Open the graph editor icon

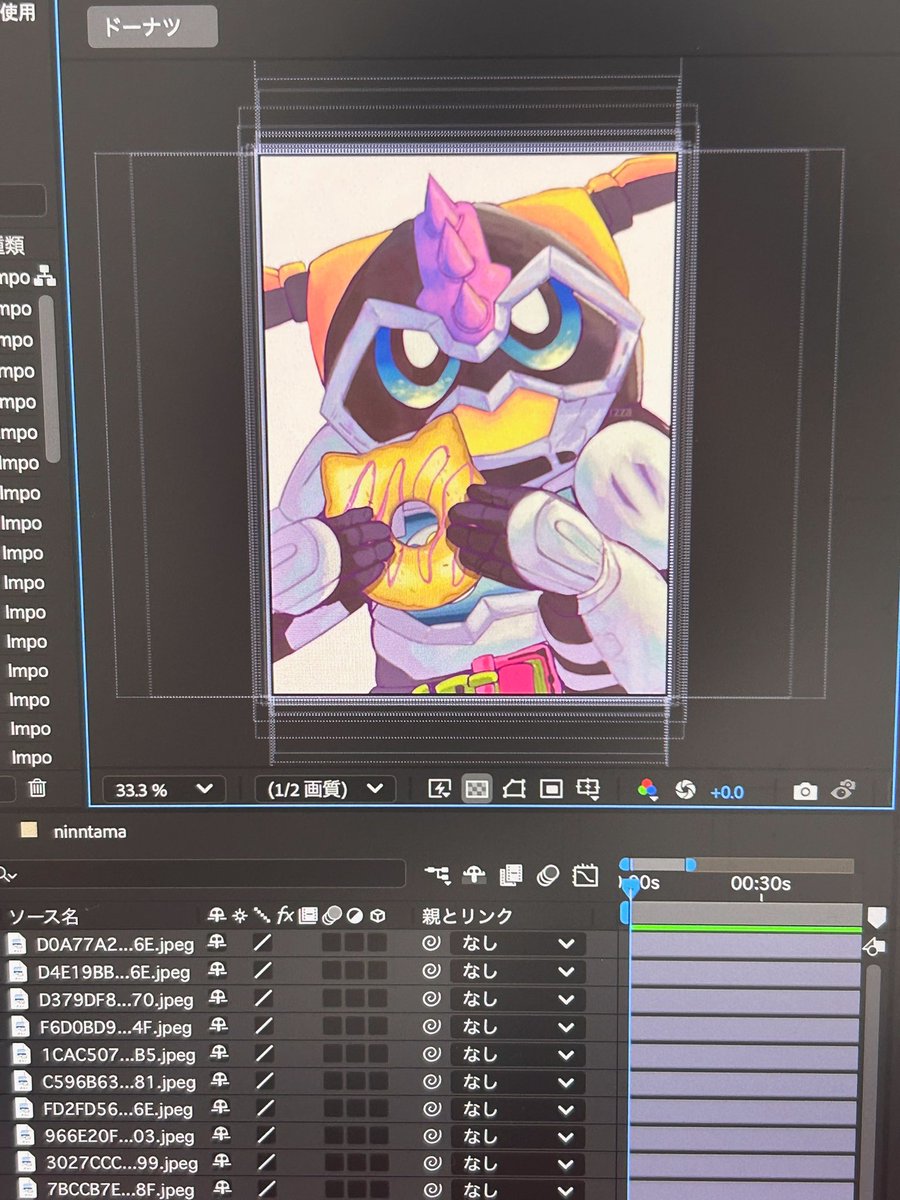[584, 876]
